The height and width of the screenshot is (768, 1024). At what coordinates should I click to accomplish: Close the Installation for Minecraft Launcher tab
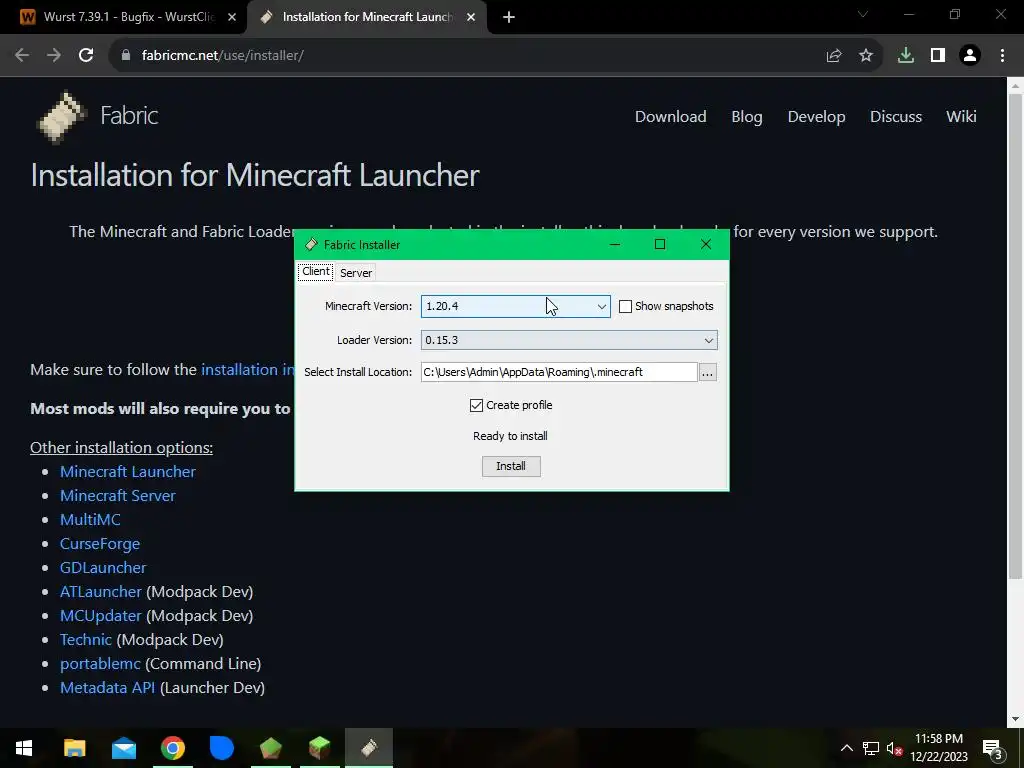[x=471, y=18]
